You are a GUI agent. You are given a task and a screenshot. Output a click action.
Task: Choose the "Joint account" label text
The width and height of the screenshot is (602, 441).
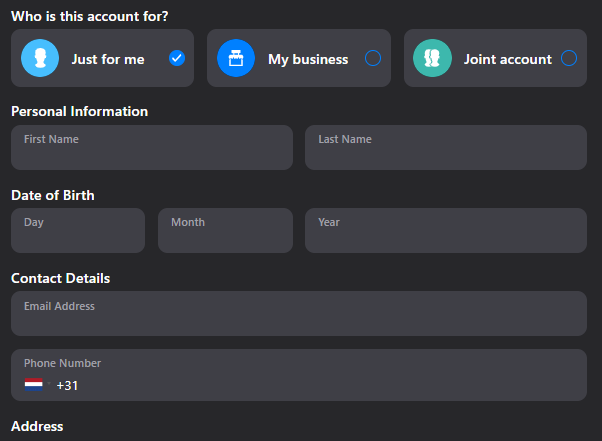click(x=507, y=59)
